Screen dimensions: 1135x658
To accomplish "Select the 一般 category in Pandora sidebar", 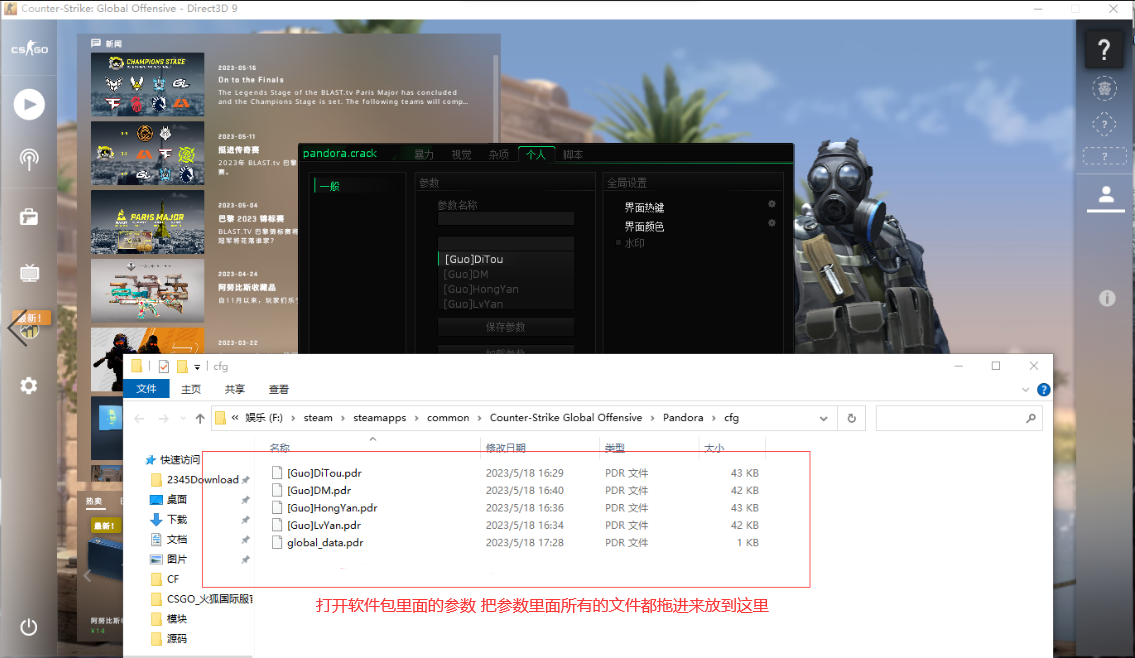I will 329,186.
